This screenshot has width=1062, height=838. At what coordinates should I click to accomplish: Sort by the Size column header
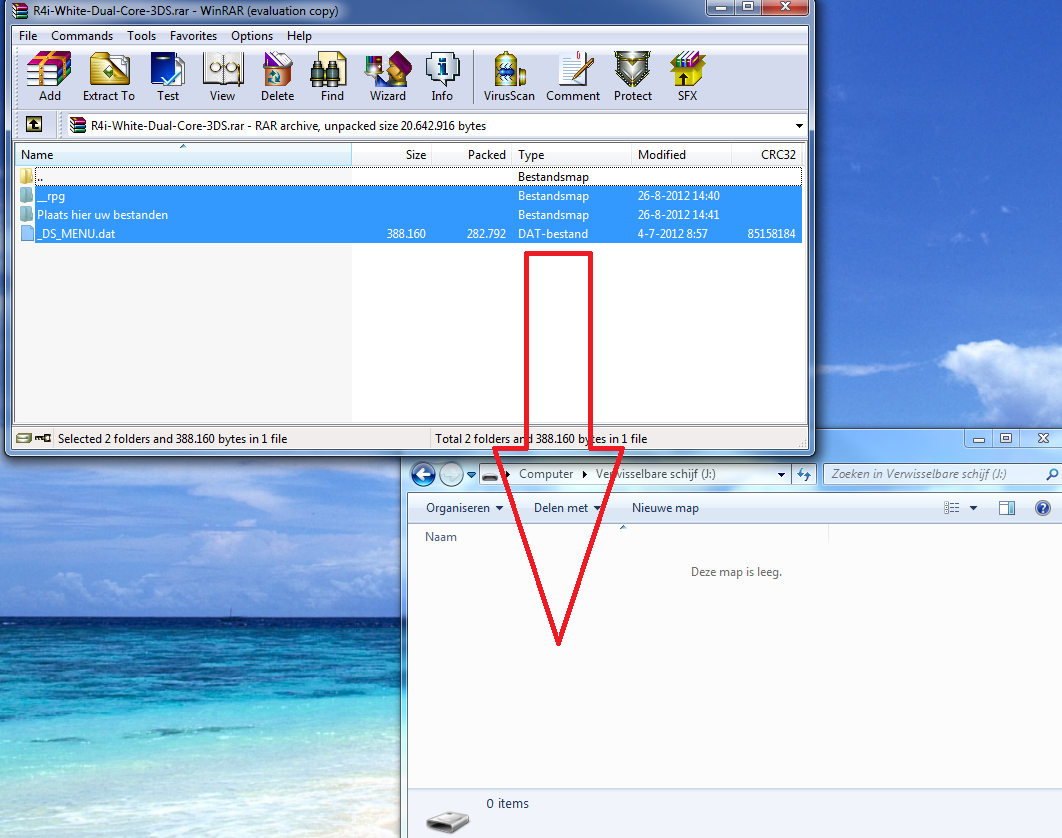pyautogui.click(x=391, y=154)
